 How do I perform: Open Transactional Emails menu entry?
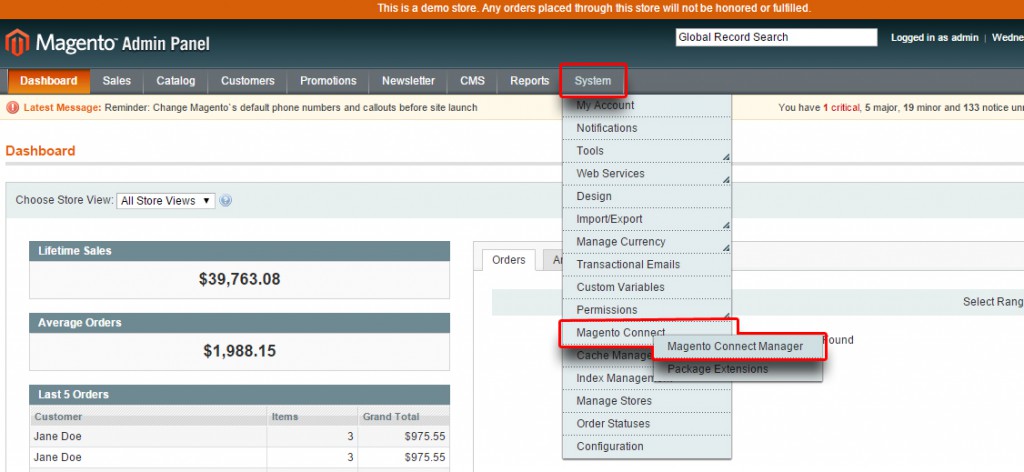click(628, 264)
